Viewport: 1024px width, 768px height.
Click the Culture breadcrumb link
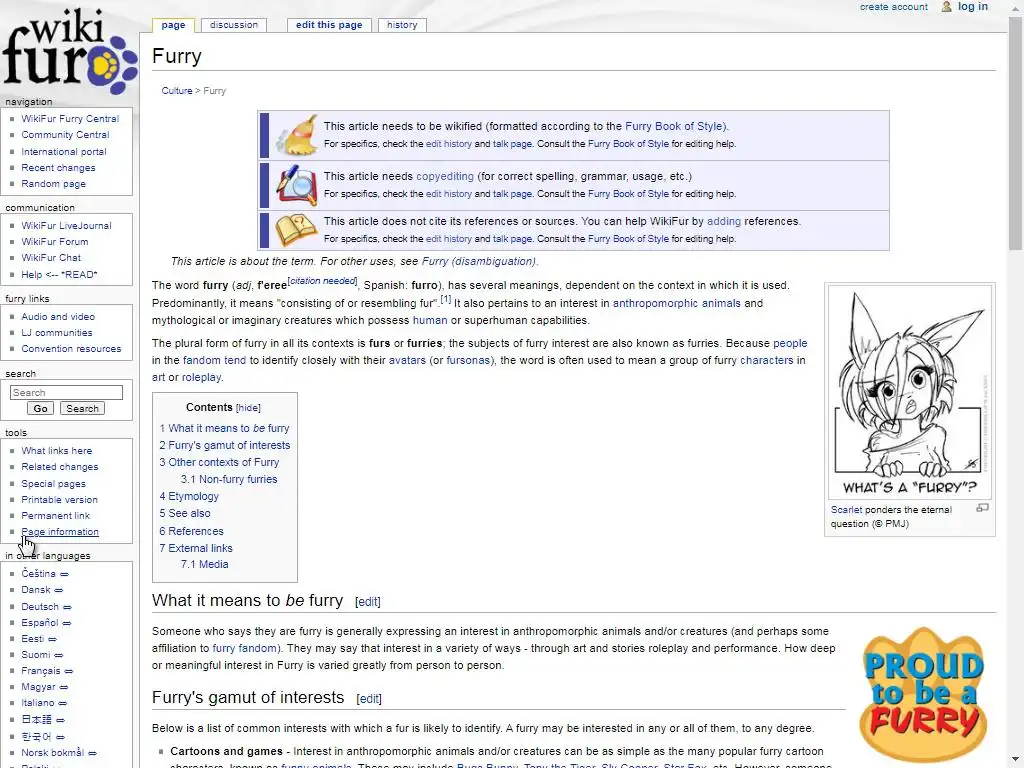[177, 91]
